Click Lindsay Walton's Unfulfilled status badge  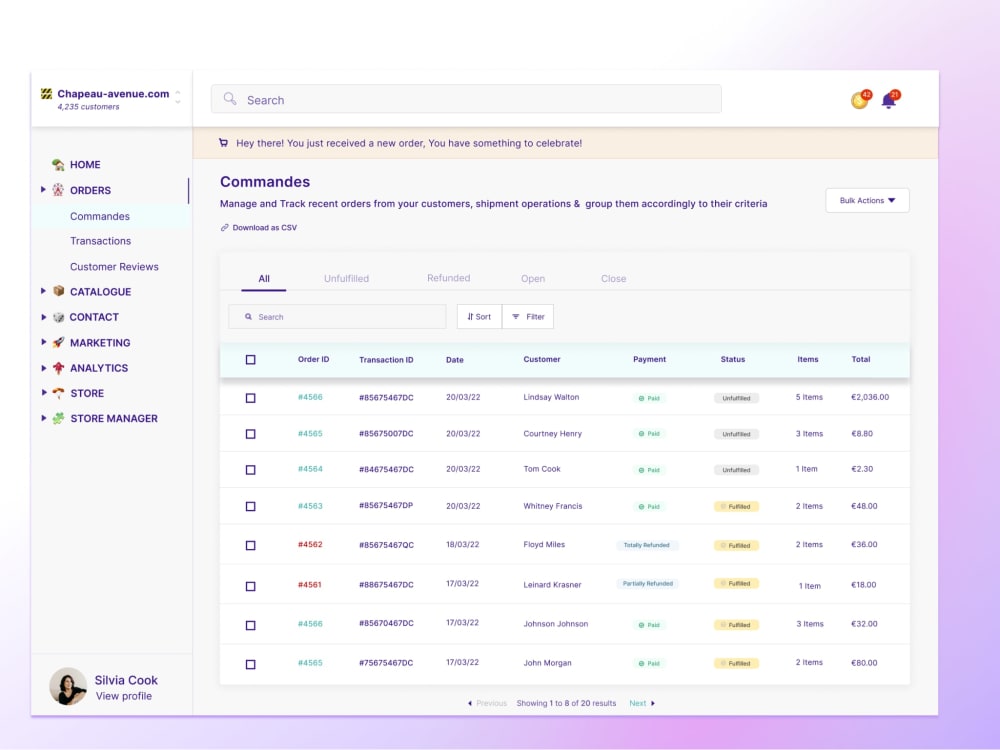click(737, 398)
